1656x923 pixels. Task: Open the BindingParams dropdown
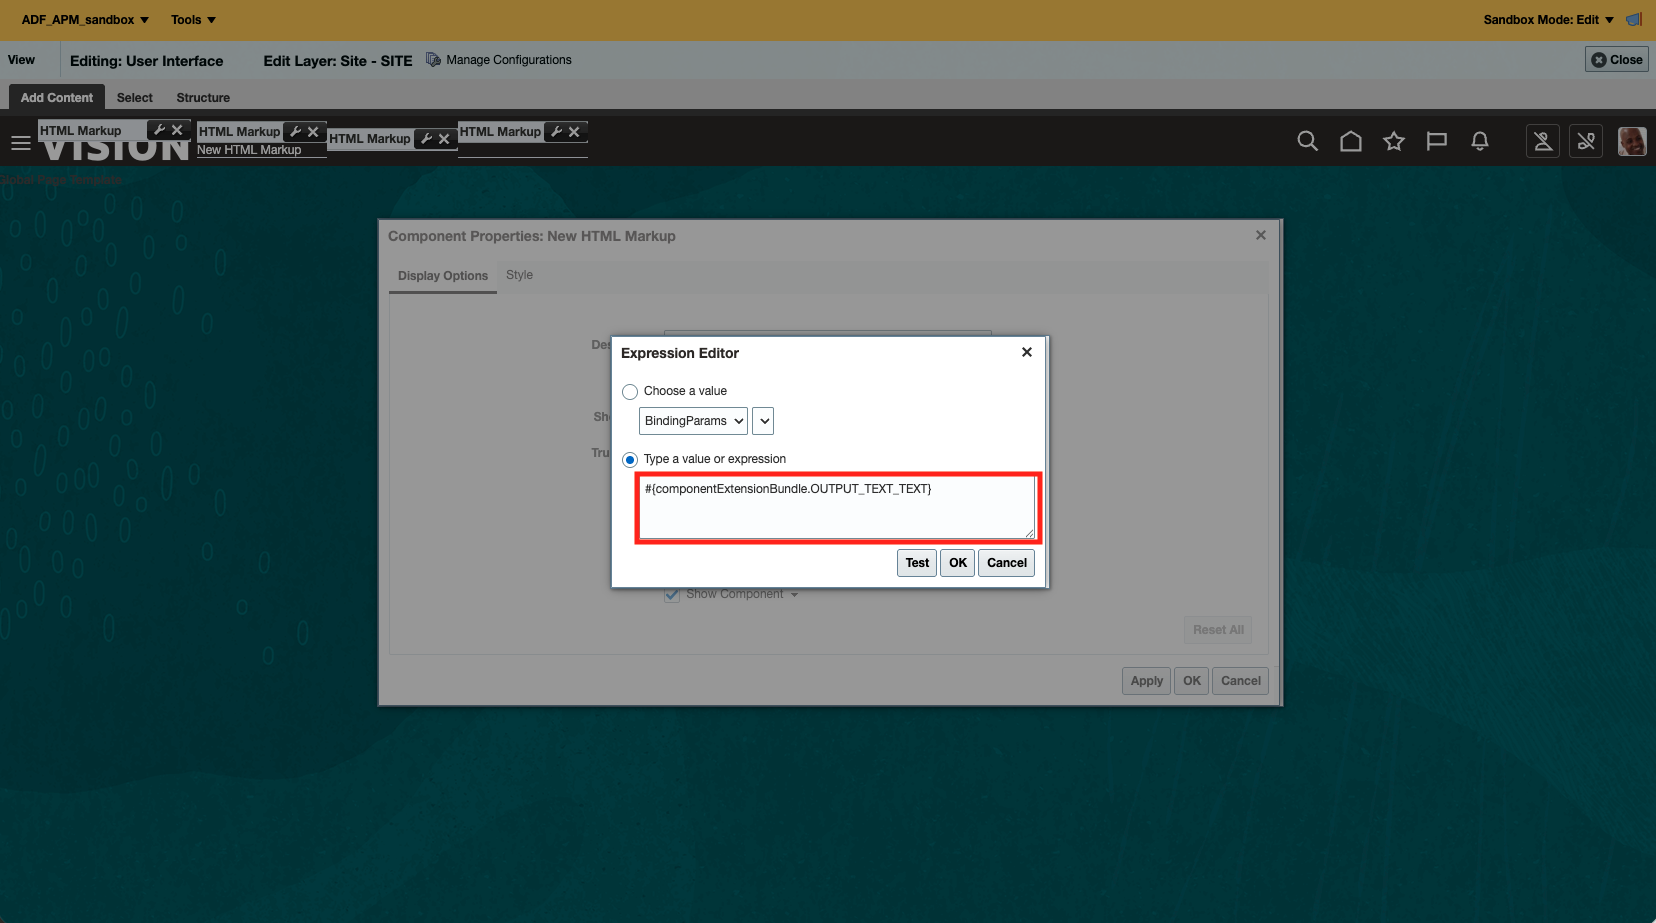pyautogui.click(x=692, y=420)
